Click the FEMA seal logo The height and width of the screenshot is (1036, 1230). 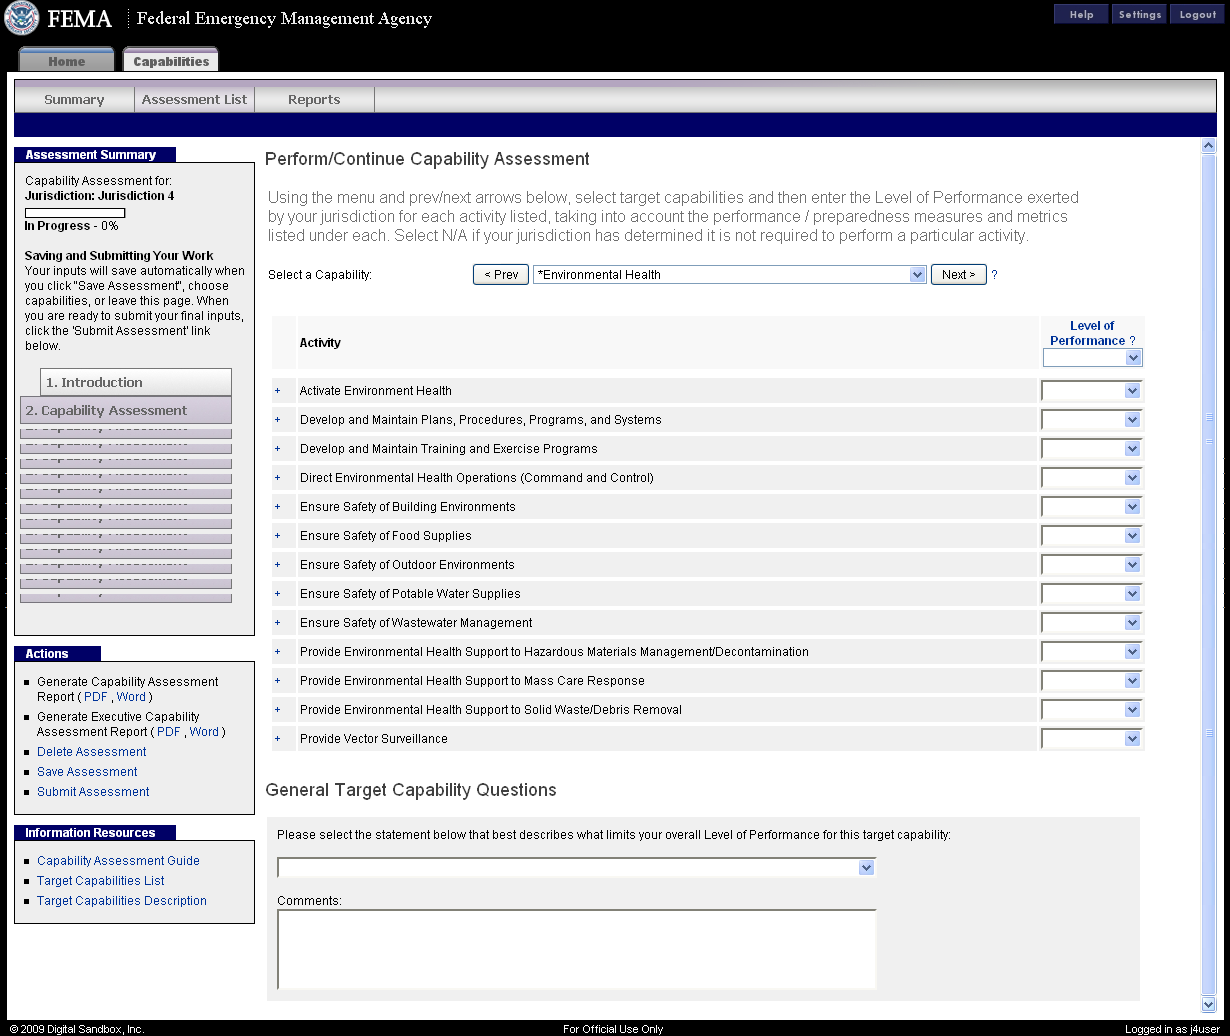coord(22,18)
